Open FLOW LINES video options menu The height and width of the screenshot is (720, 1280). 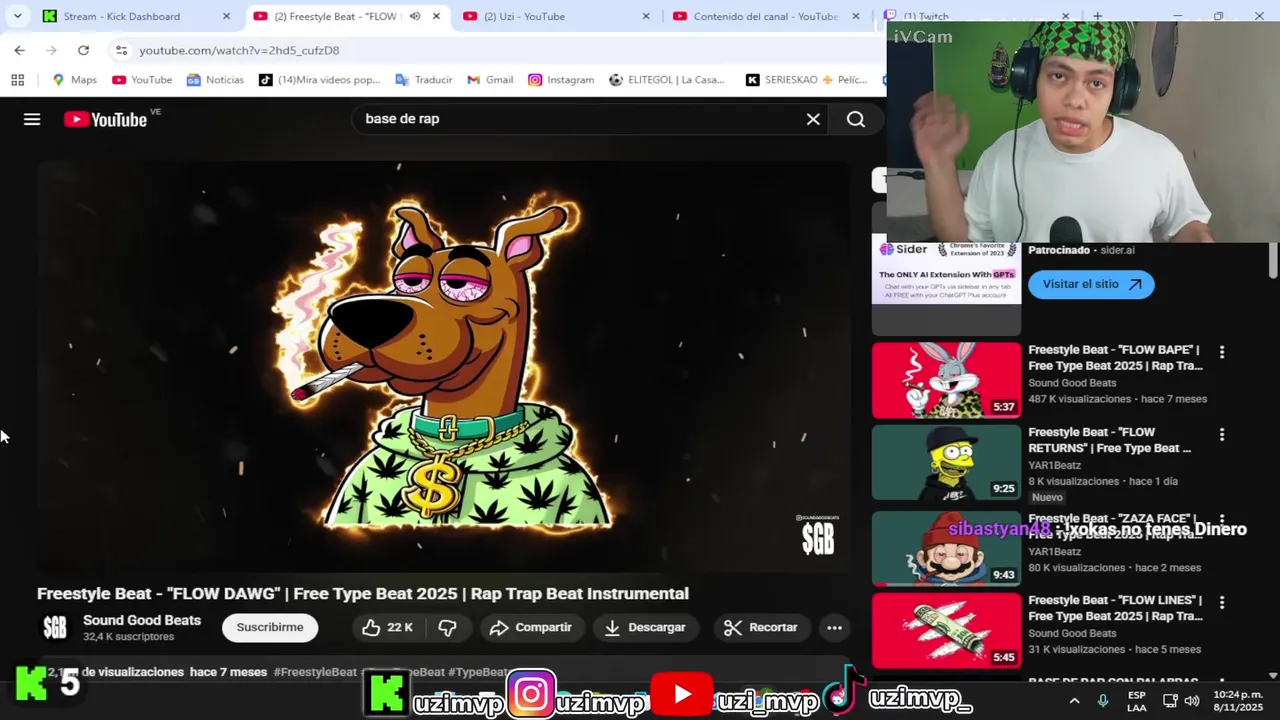pos(1221,603)
